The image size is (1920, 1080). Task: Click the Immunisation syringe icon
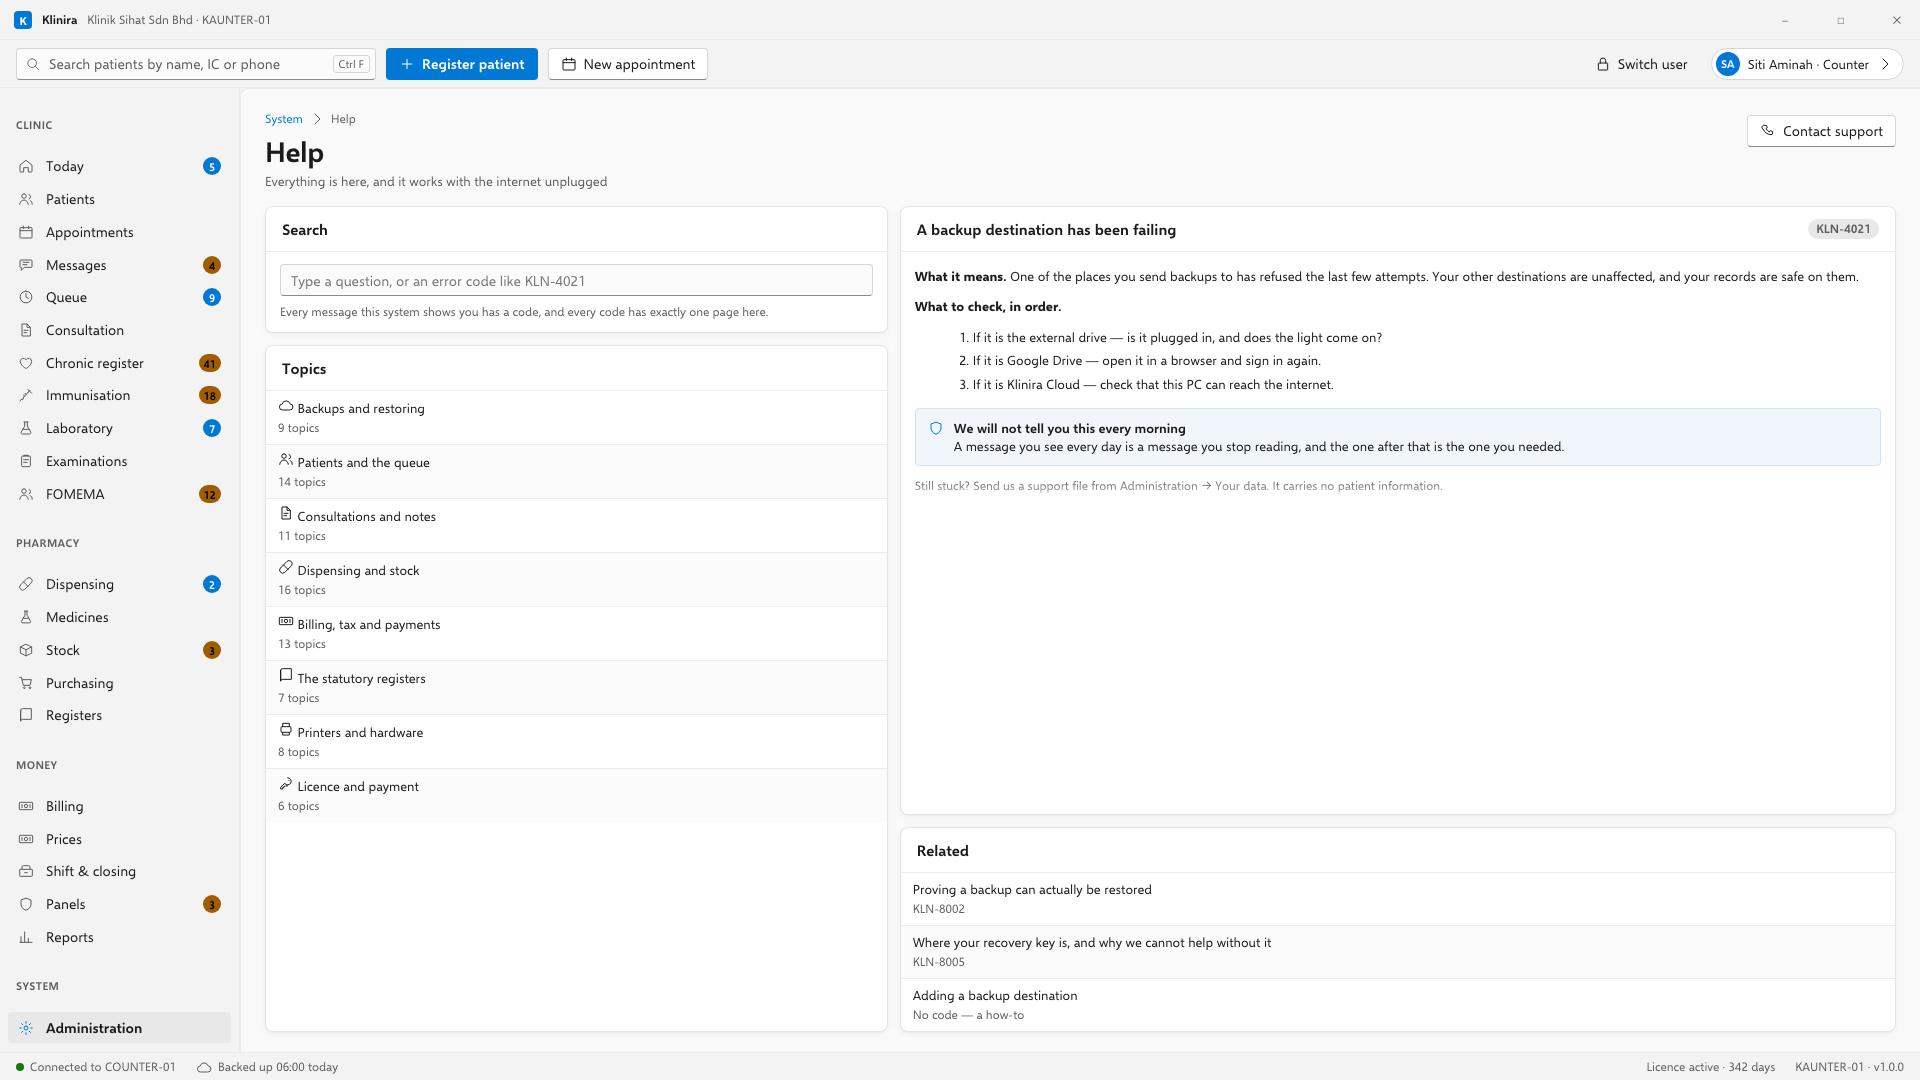click(26, 395)
